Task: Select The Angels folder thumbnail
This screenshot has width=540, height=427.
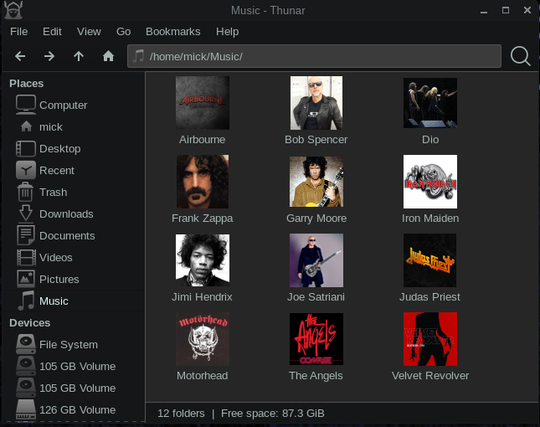Action: coord(316,339)
